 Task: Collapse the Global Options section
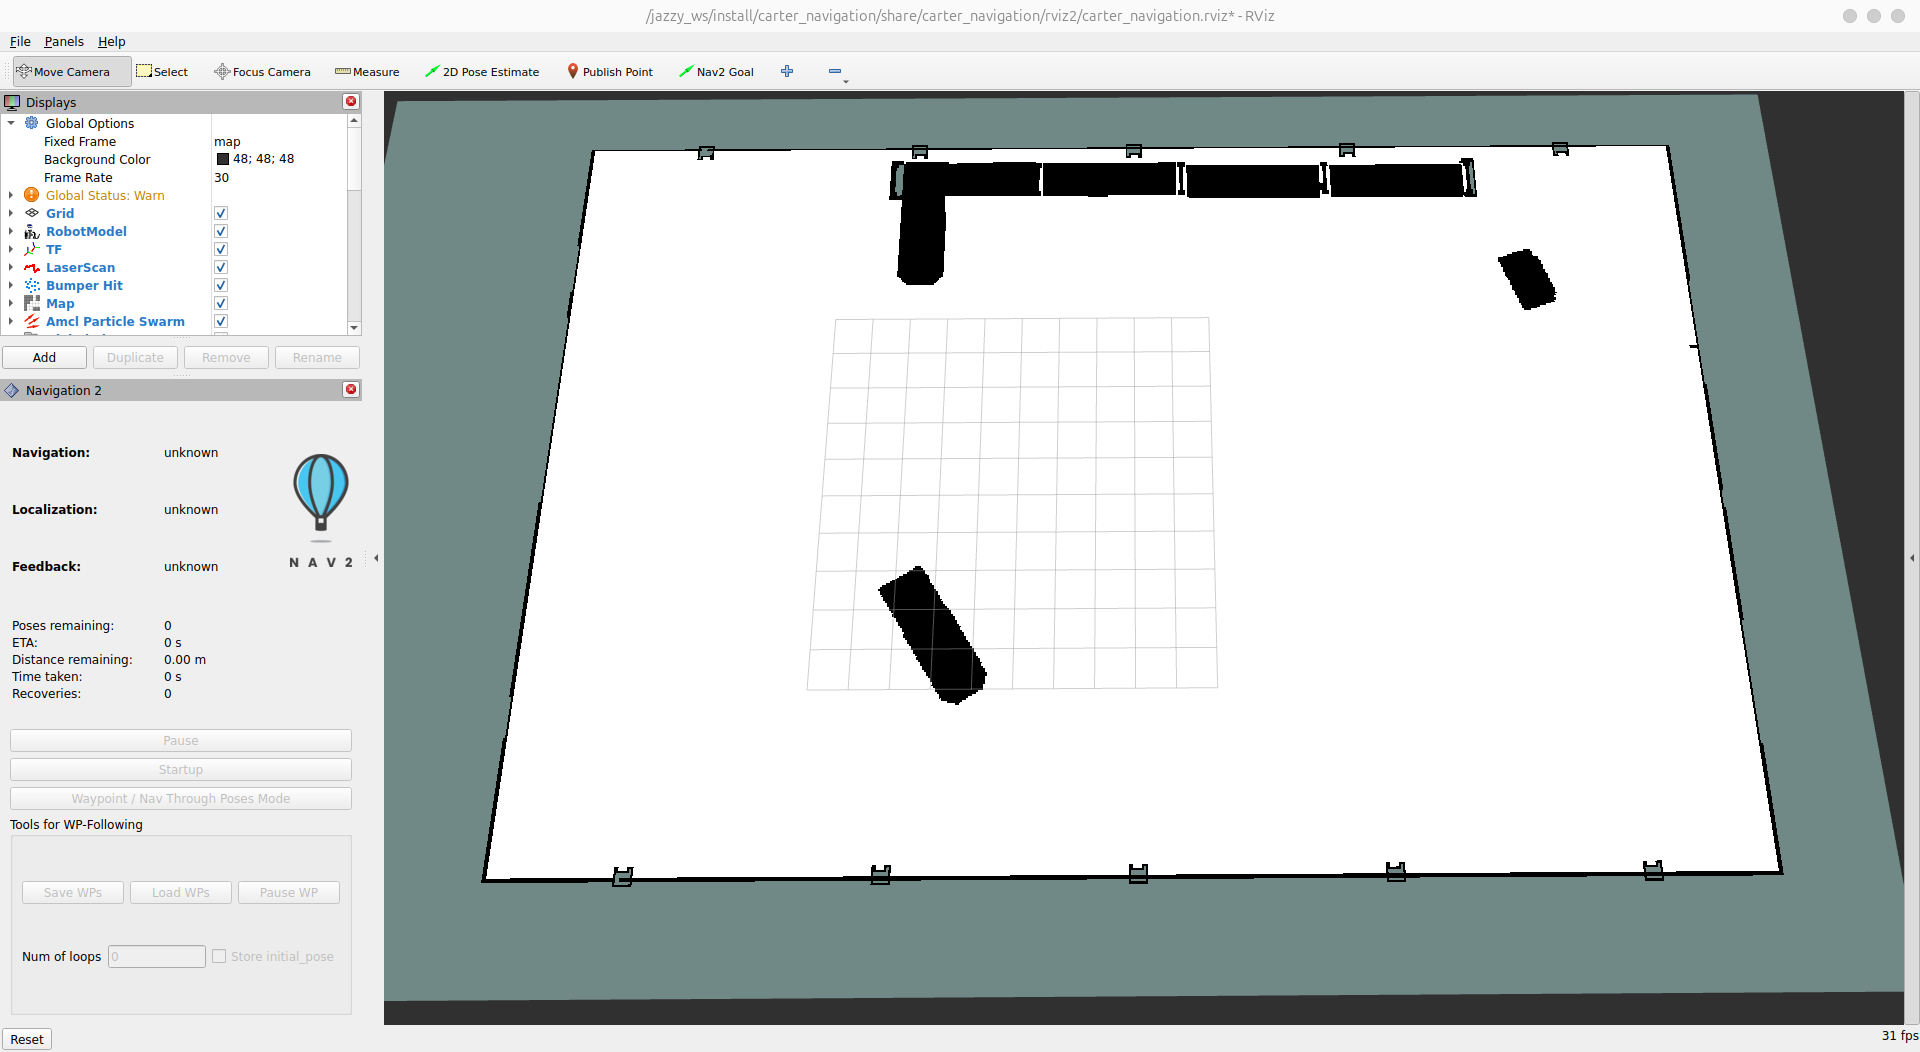[x=11, y=124]
